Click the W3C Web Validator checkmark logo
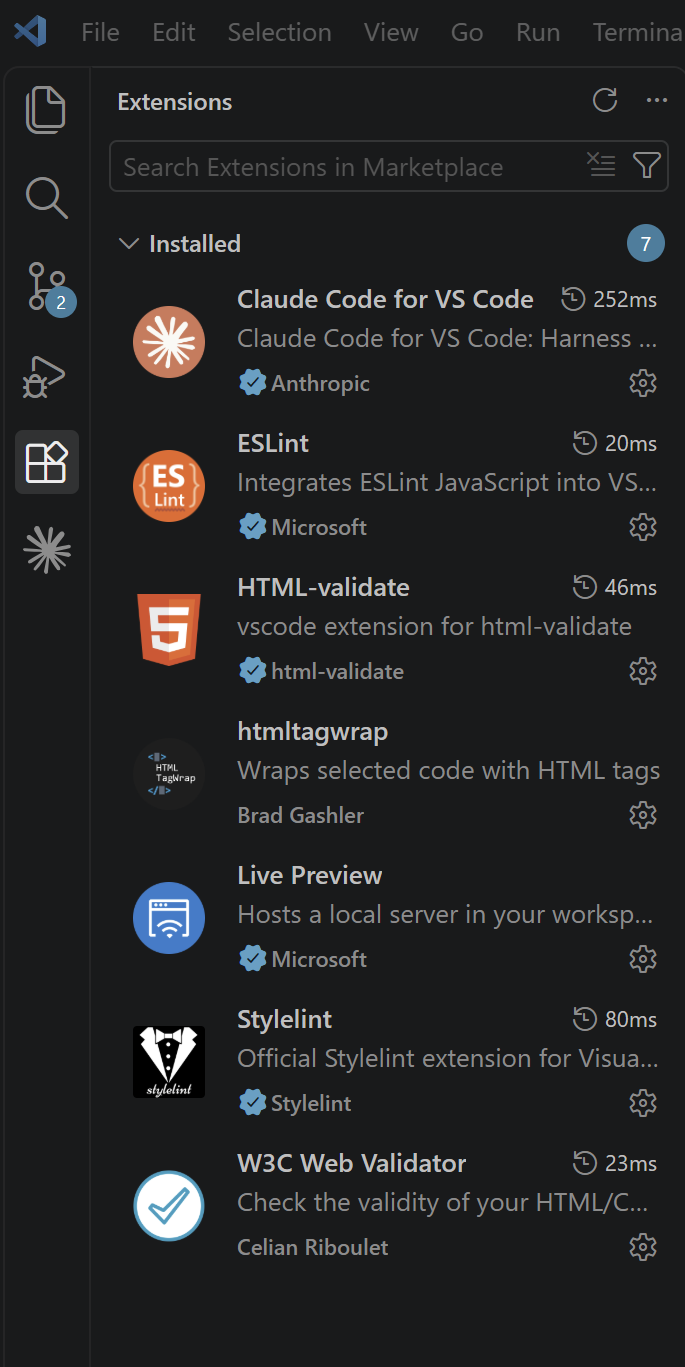The image size is (685, 1367). pos(169,1206)
